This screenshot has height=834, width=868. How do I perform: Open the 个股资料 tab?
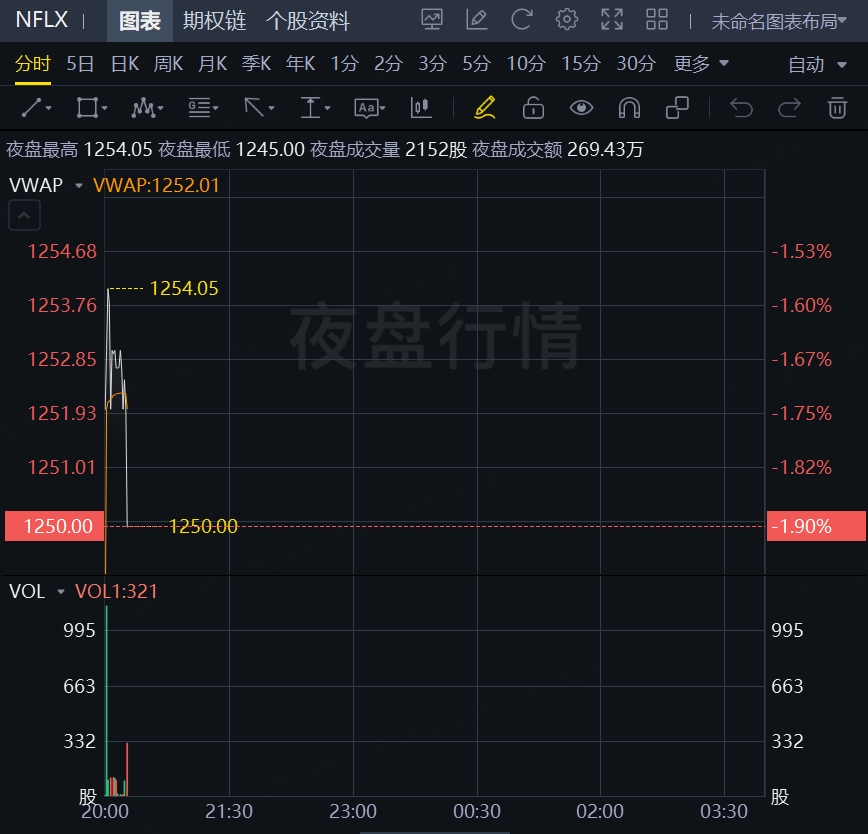point(307,20)
